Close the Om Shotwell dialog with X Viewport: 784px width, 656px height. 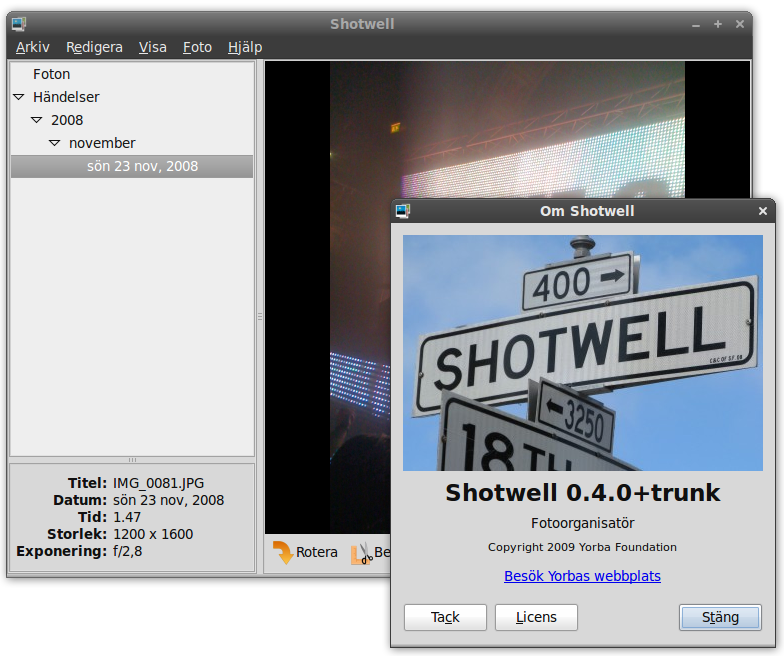pyautogui.click(x=762, y=211)
